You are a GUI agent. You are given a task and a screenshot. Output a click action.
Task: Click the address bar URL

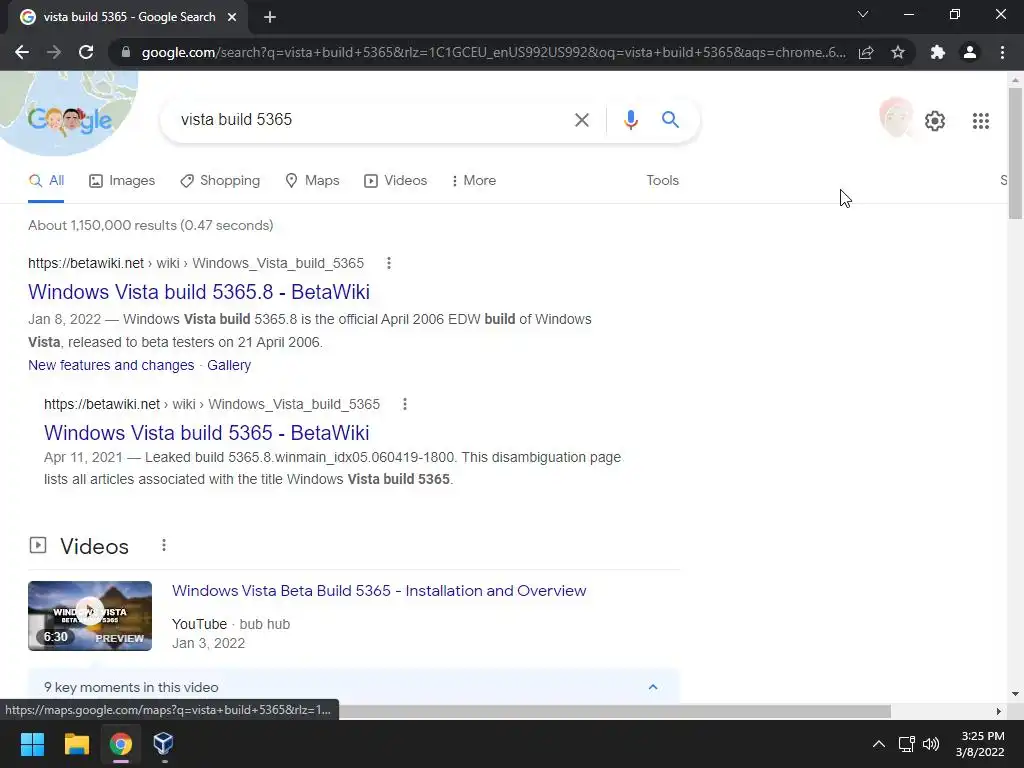(x=493, y=52)
